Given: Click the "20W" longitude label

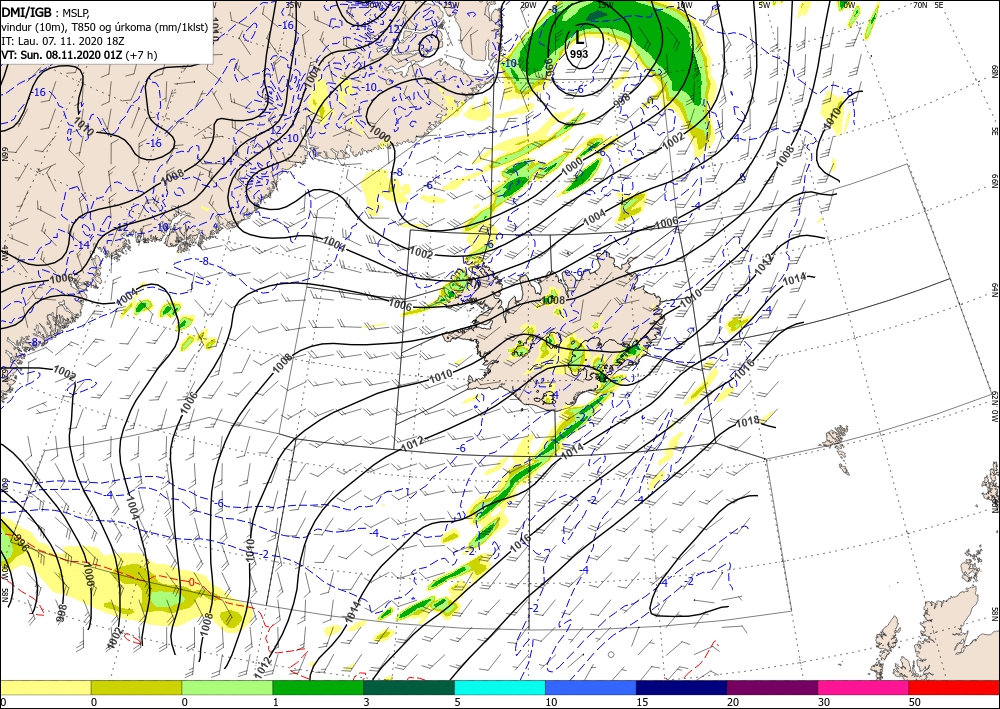Looking at the screenshot, I should point(527,4).
